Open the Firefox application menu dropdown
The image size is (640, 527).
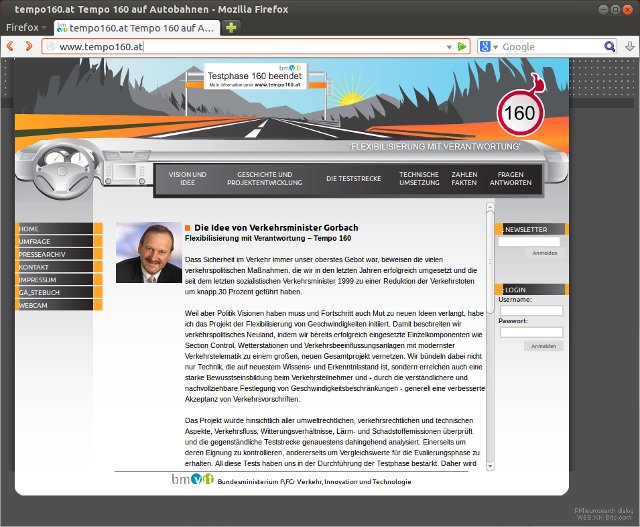coord(26,27)
